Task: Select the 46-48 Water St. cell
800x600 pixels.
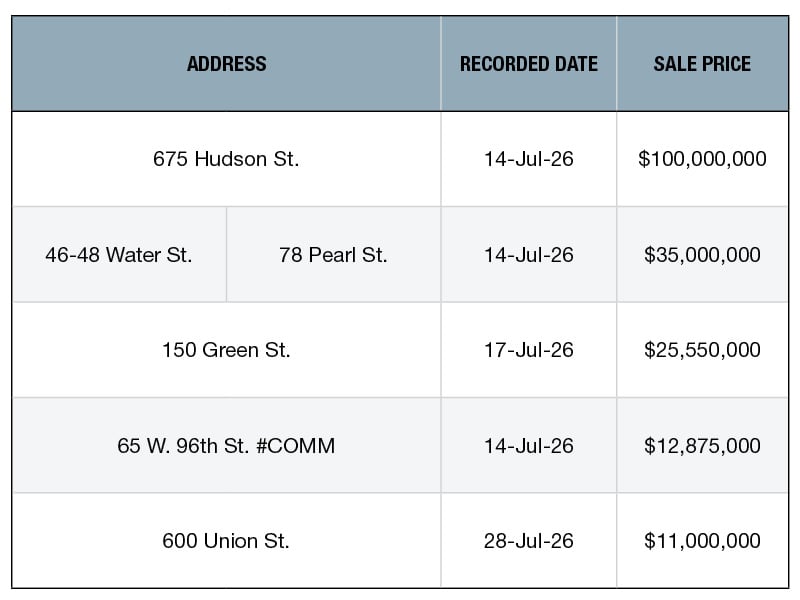Action: [119, 255]
